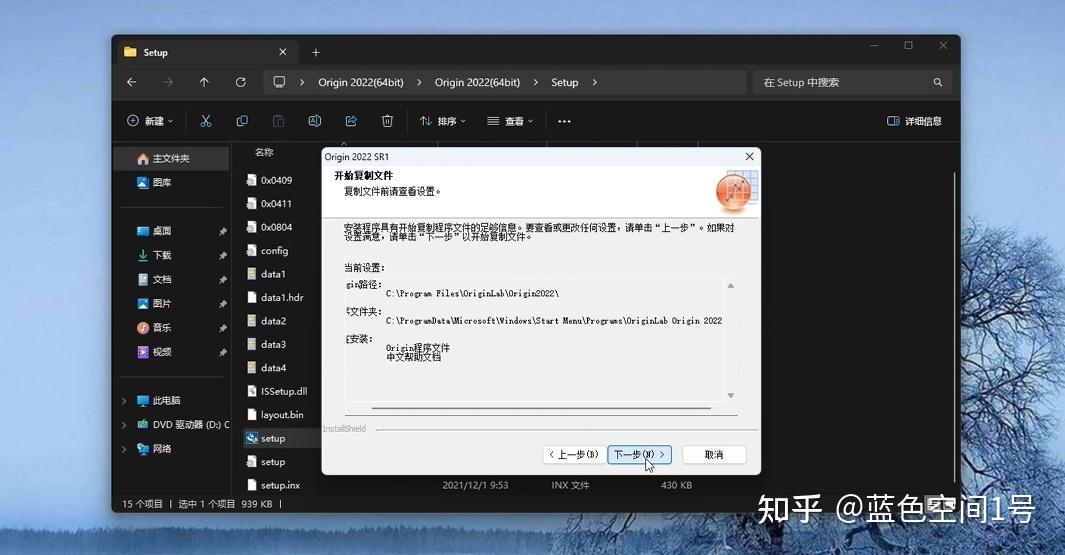Click the Up one level arrow
1065x555 pixels.
[204, 82]
